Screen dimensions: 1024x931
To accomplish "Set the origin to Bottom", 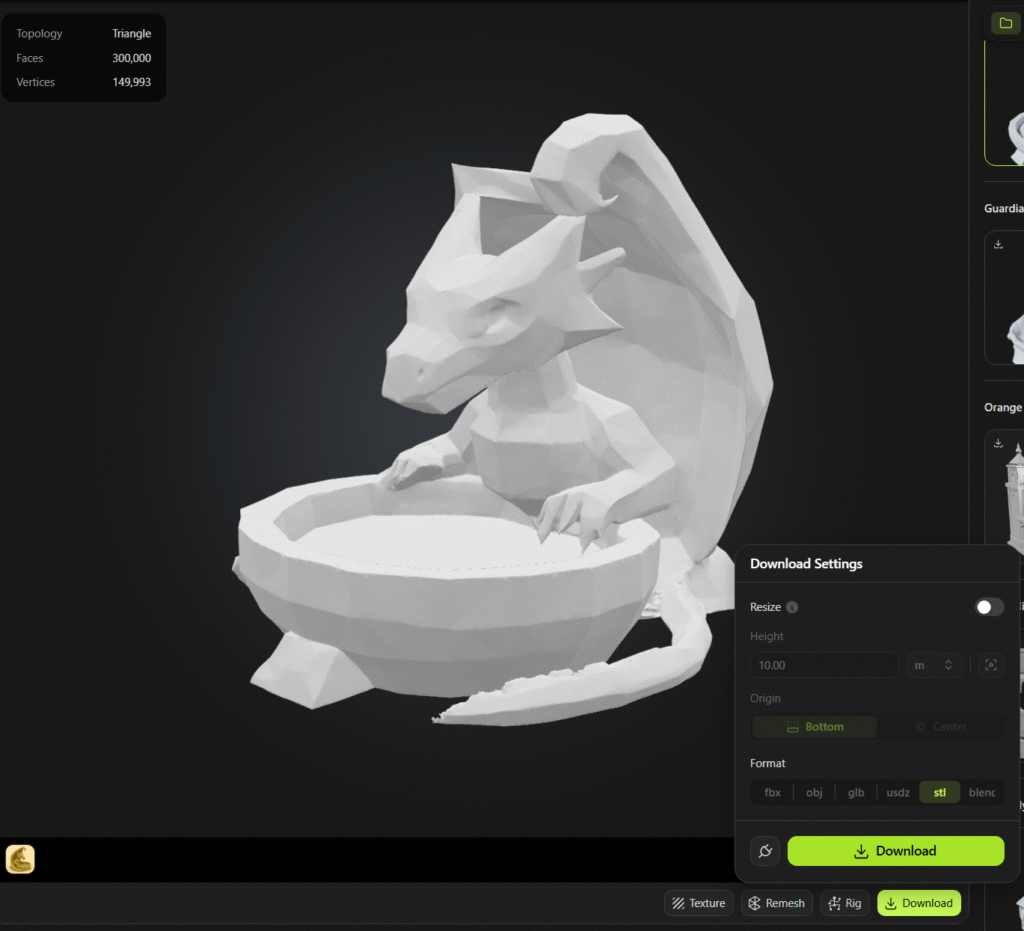I will click(814, 727).
